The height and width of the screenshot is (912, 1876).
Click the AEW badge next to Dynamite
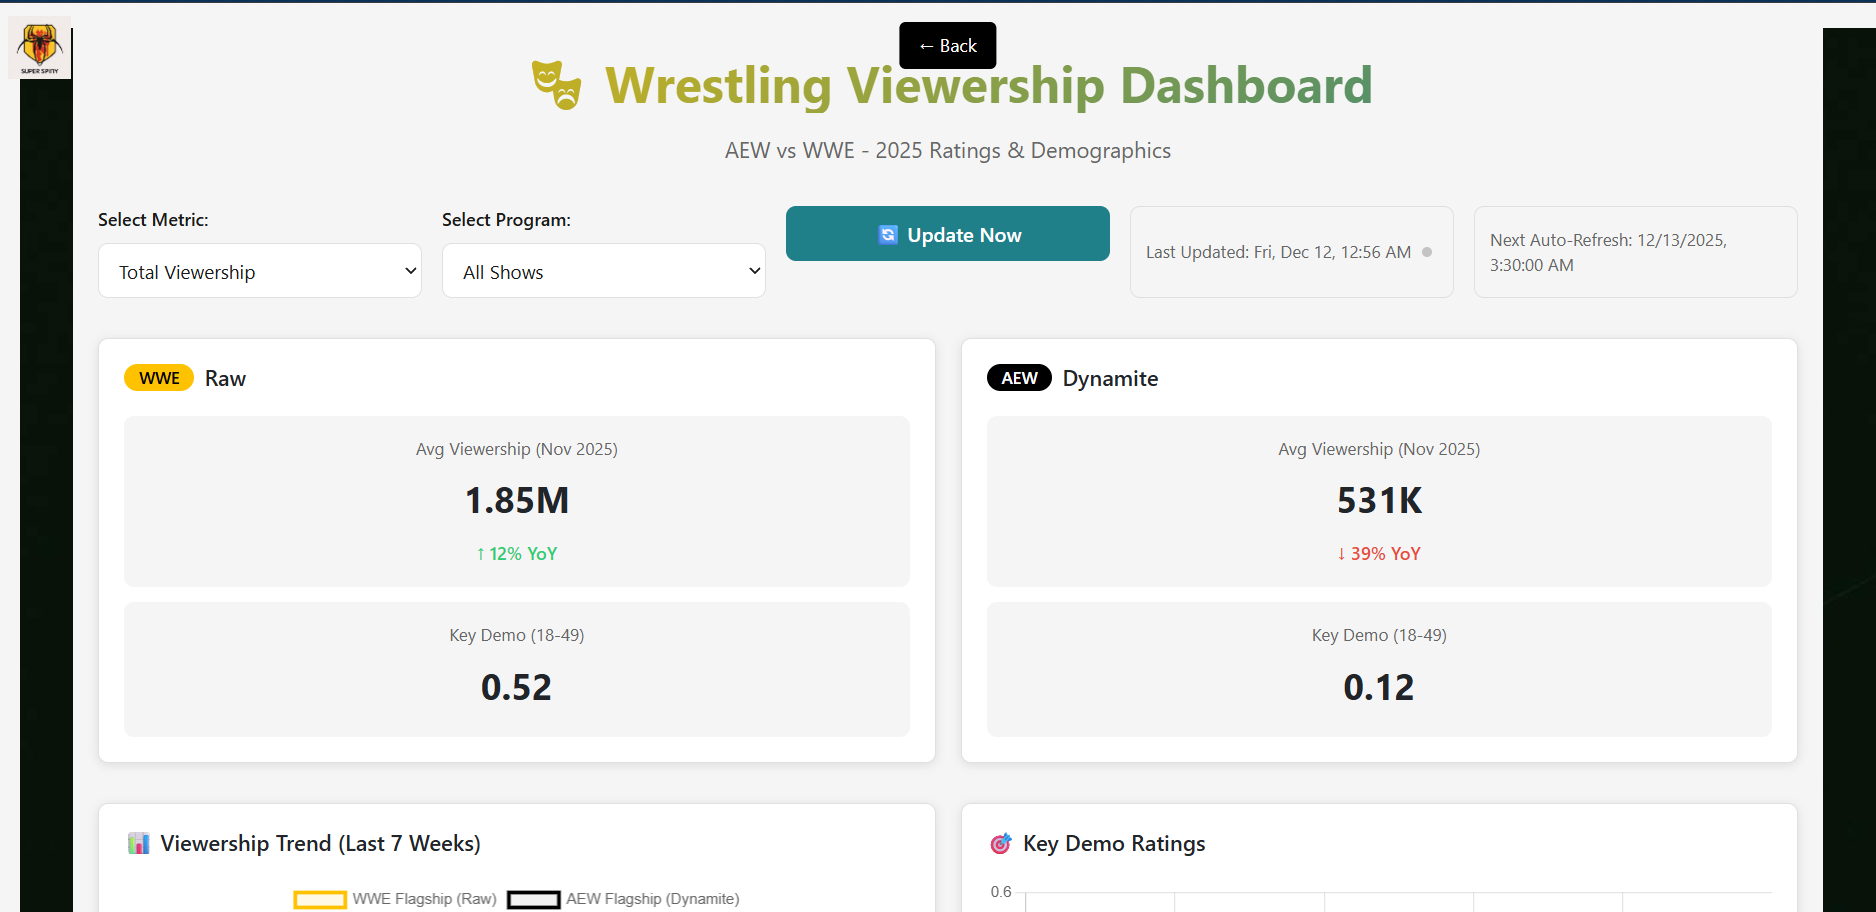1018,377
